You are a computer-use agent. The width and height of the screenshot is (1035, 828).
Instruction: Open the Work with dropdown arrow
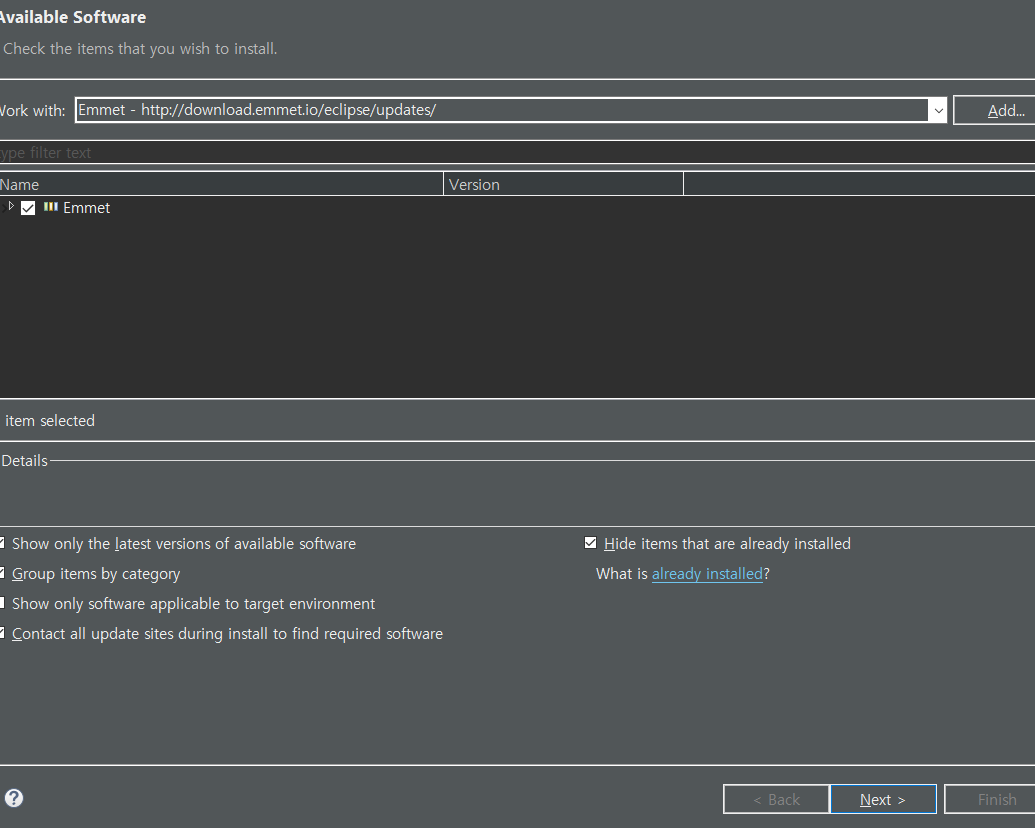938,110
